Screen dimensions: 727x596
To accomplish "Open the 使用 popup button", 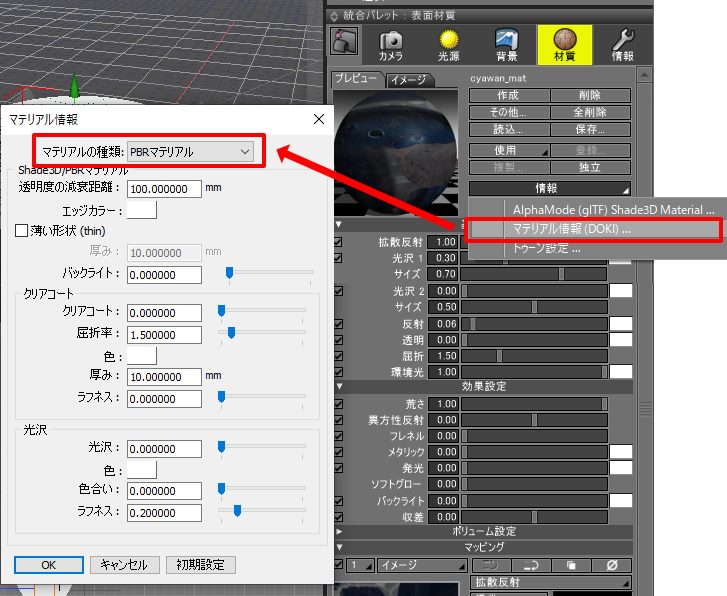I will pos(509,150).
